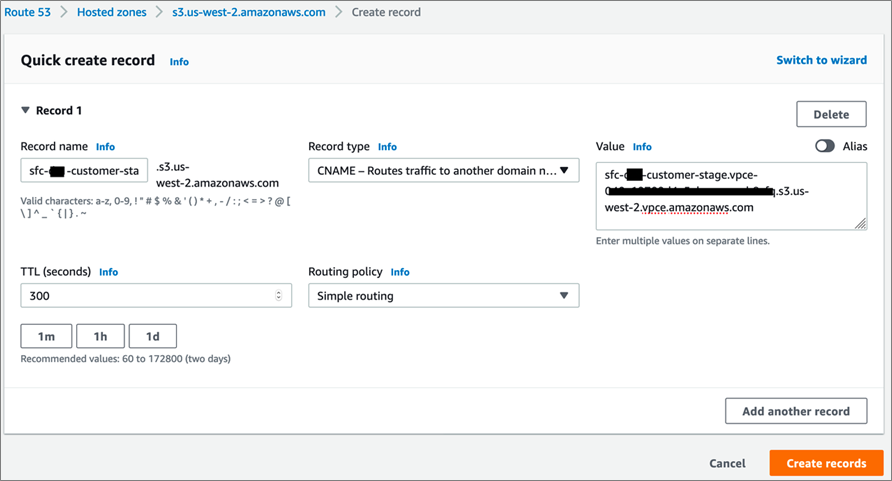Viewport: 892px width, 481px height.
Task: Click the 'Enter multiple values on separate lines' hint
Action: tap(683, 241)
